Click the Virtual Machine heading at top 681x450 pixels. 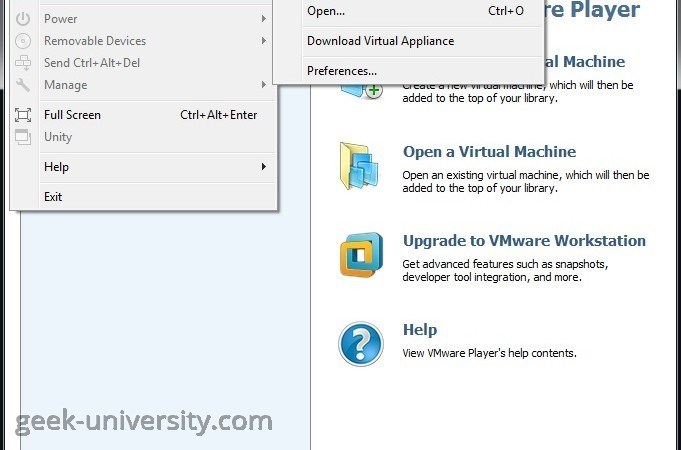click(585, 62)
